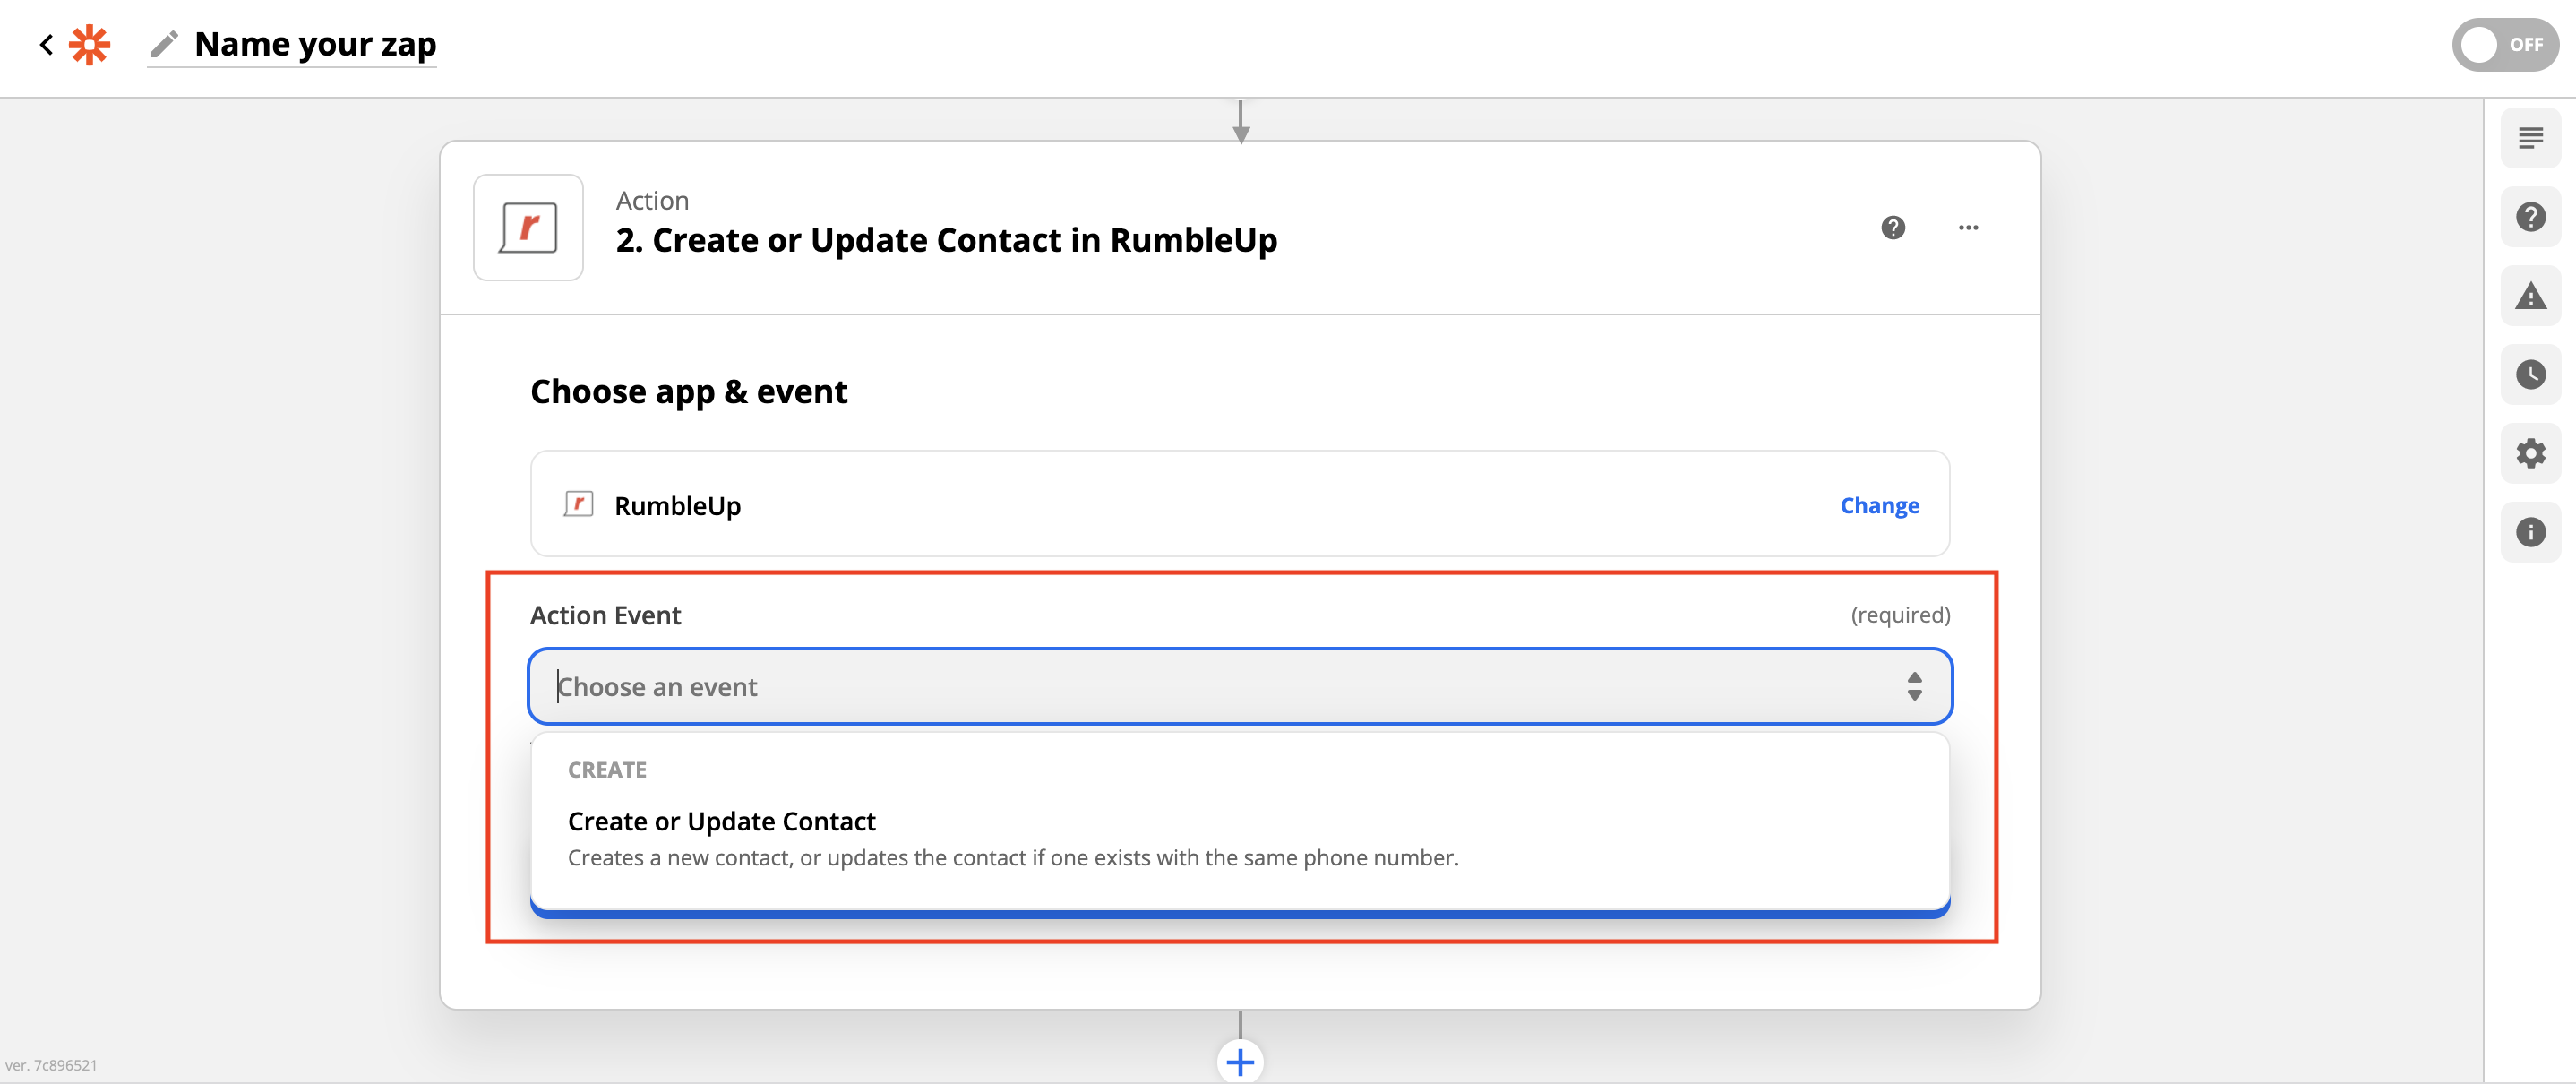Go back using the left chevron
The image size is (2576, 1084).
tap(46, 45)
